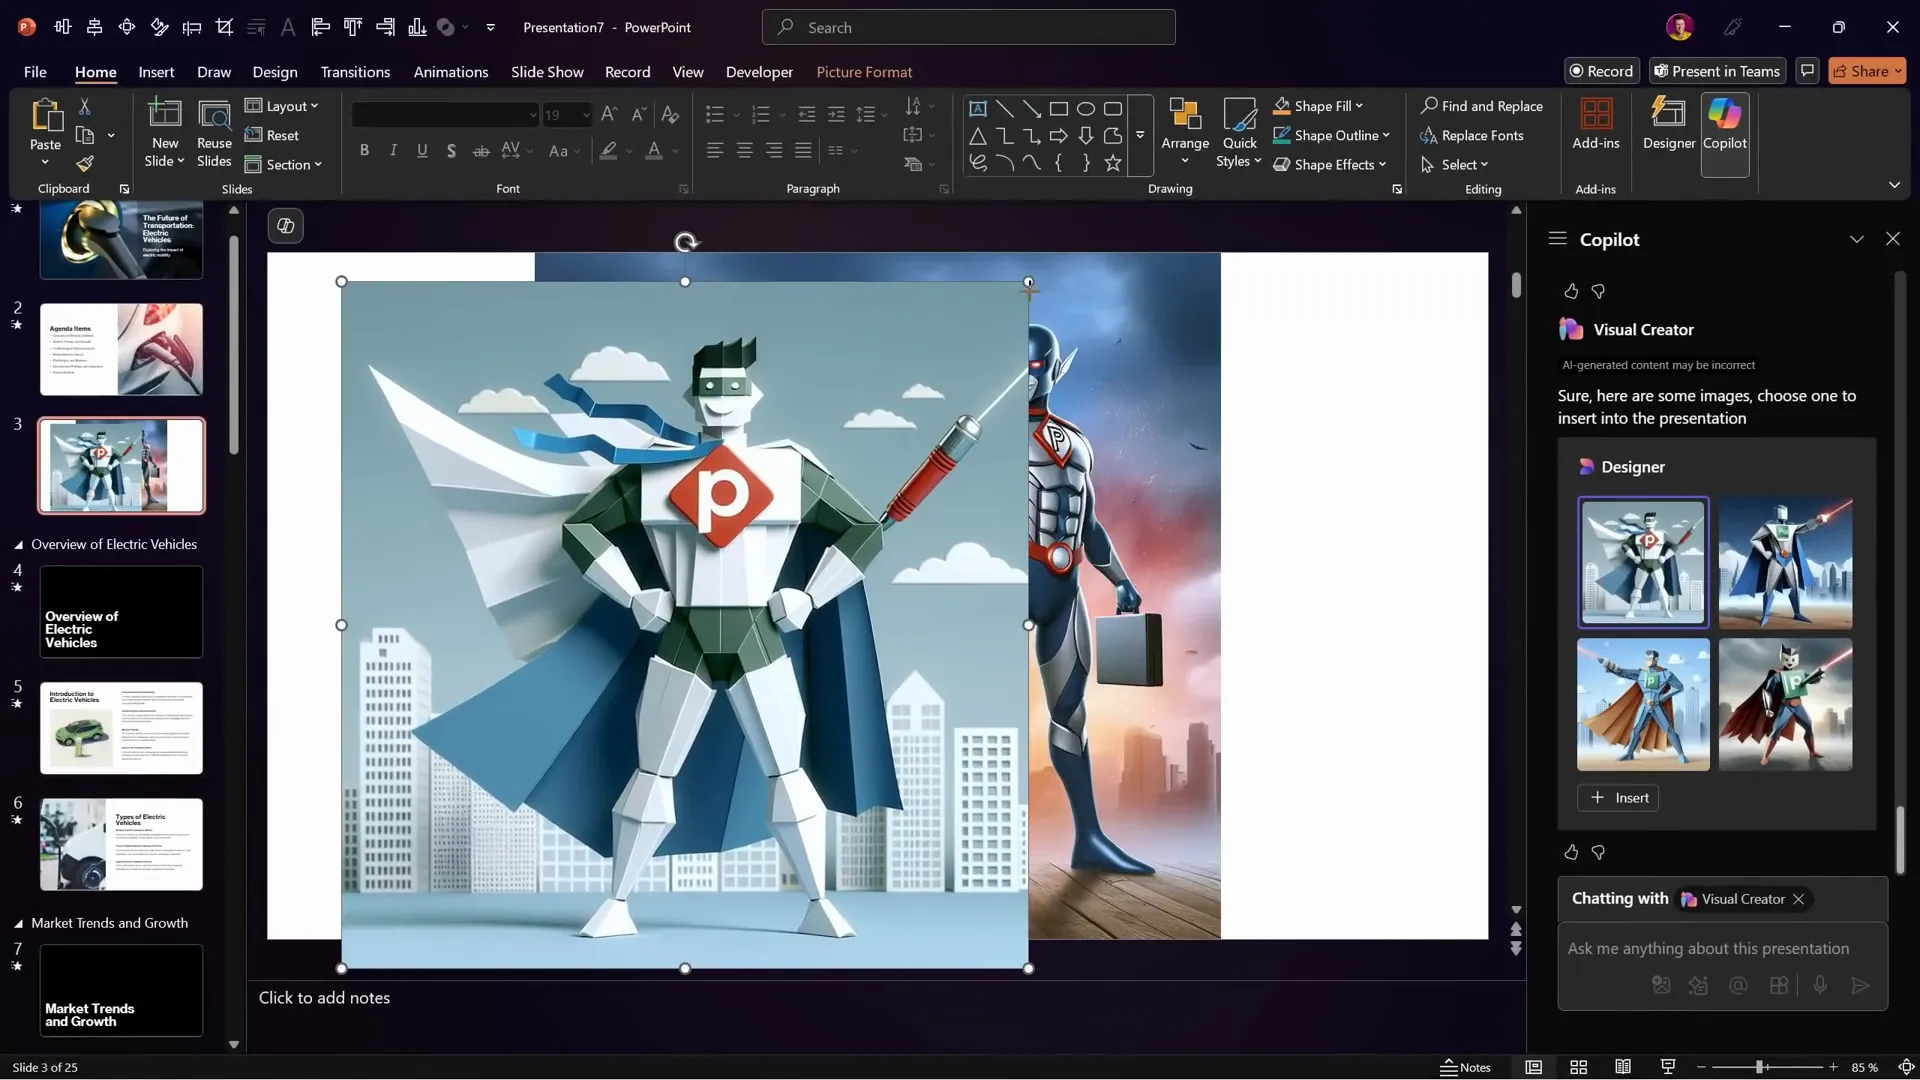1920x1080 pixels.
Task: Switch to Reading View in status bar
Action: [1623, 1067]
